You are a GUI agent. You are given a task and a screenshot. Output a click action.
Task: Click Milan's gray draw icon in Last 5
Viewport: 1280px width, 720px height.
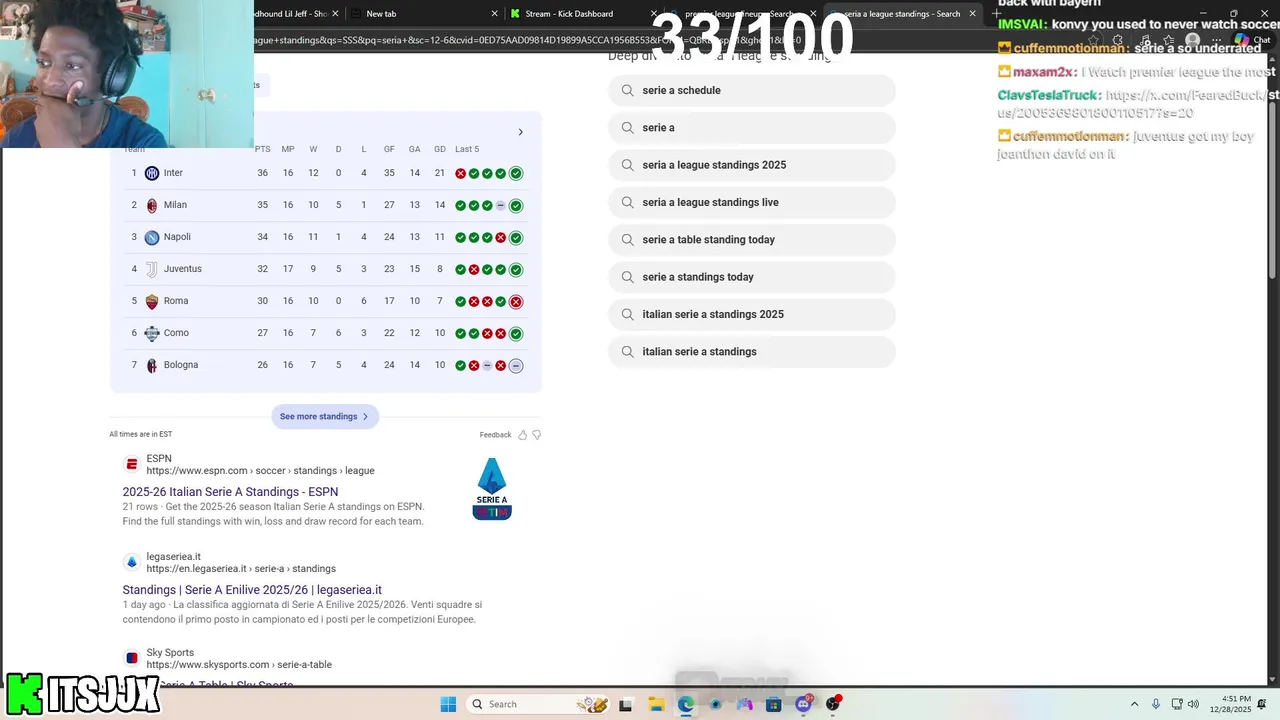point(501,206)
